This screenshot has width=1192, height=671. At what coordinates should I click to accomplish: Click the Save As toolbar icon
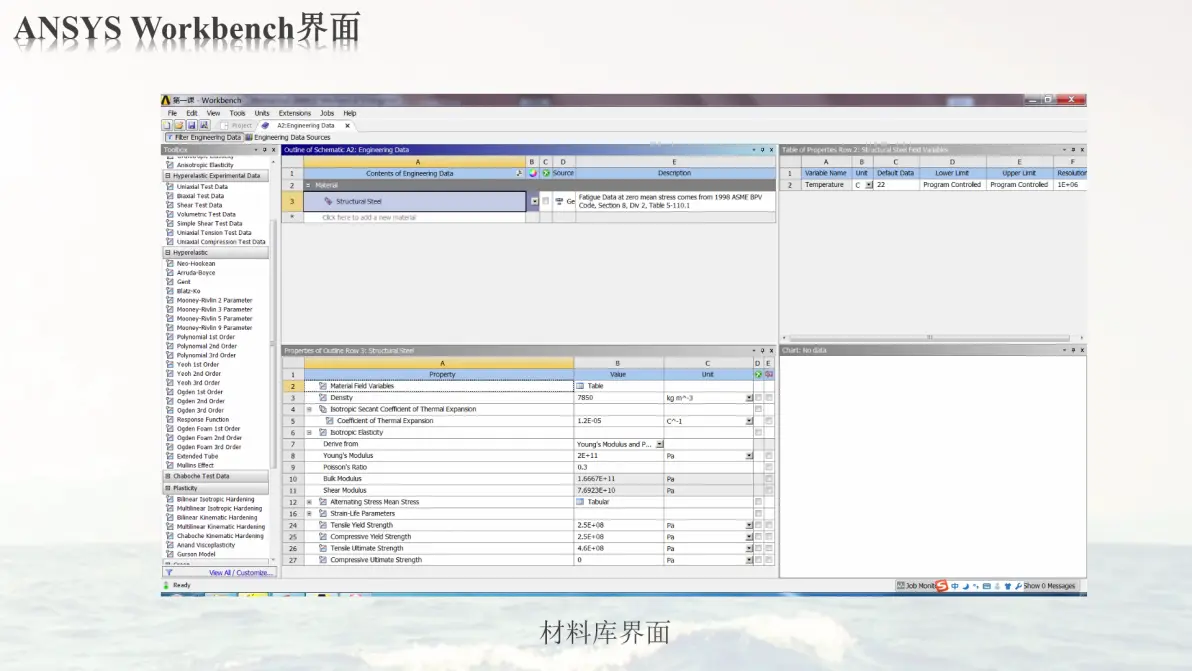tap(204, 125)
